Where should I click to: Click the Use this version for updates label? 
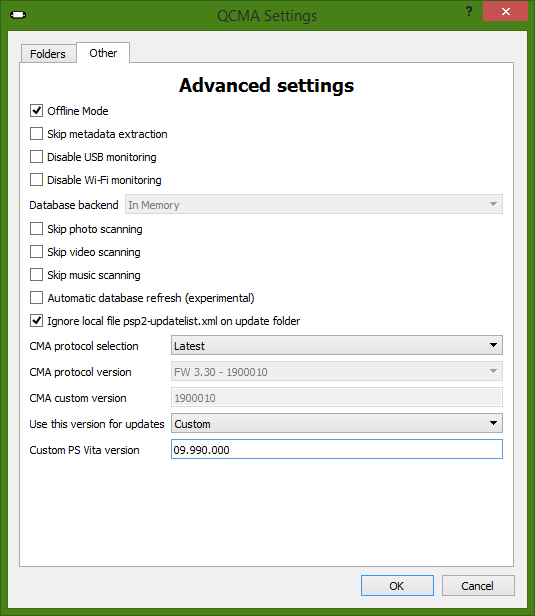click(x=97, y=424)
